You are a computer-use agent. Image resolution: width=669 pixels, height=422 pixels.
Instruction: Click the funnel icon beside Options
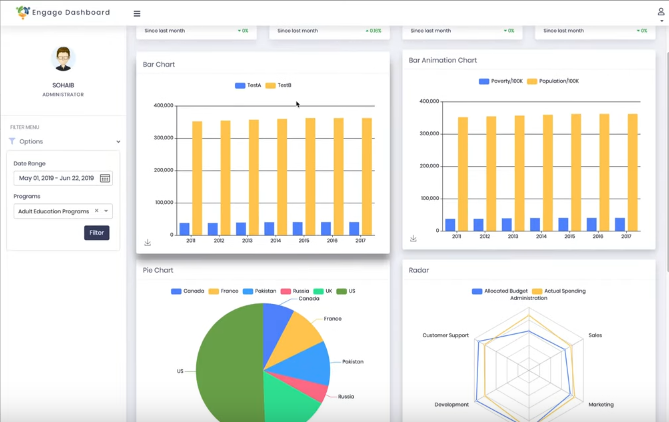12,141
